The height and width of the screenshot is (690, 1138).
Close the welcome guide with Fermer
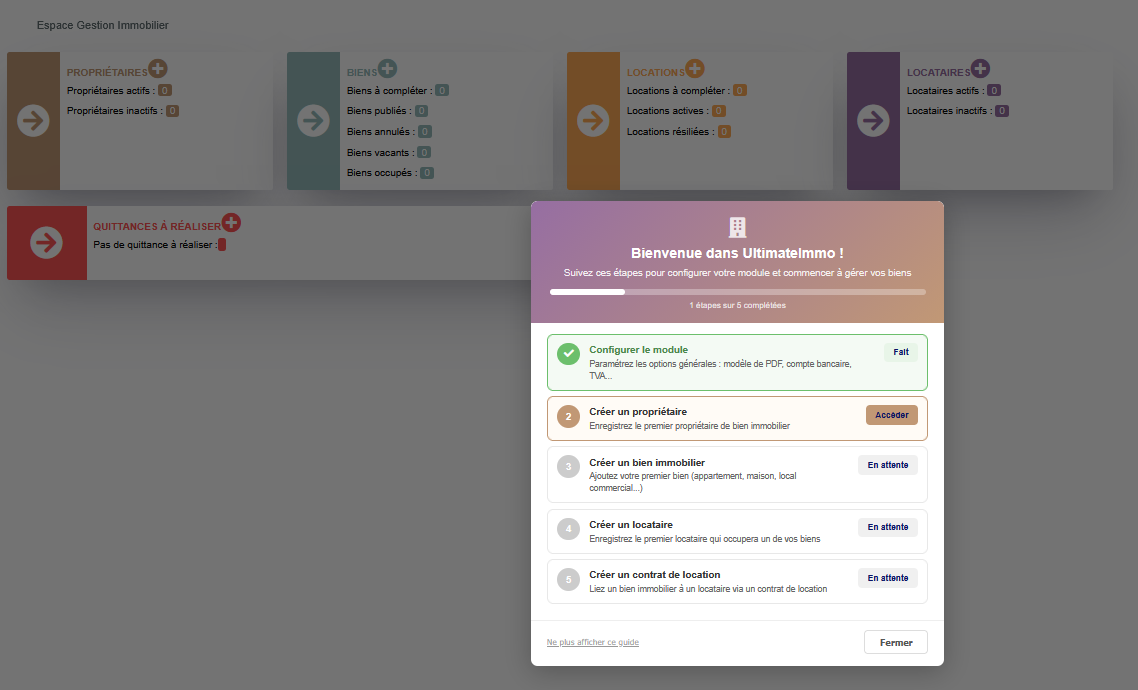click(x=896, y=642)
